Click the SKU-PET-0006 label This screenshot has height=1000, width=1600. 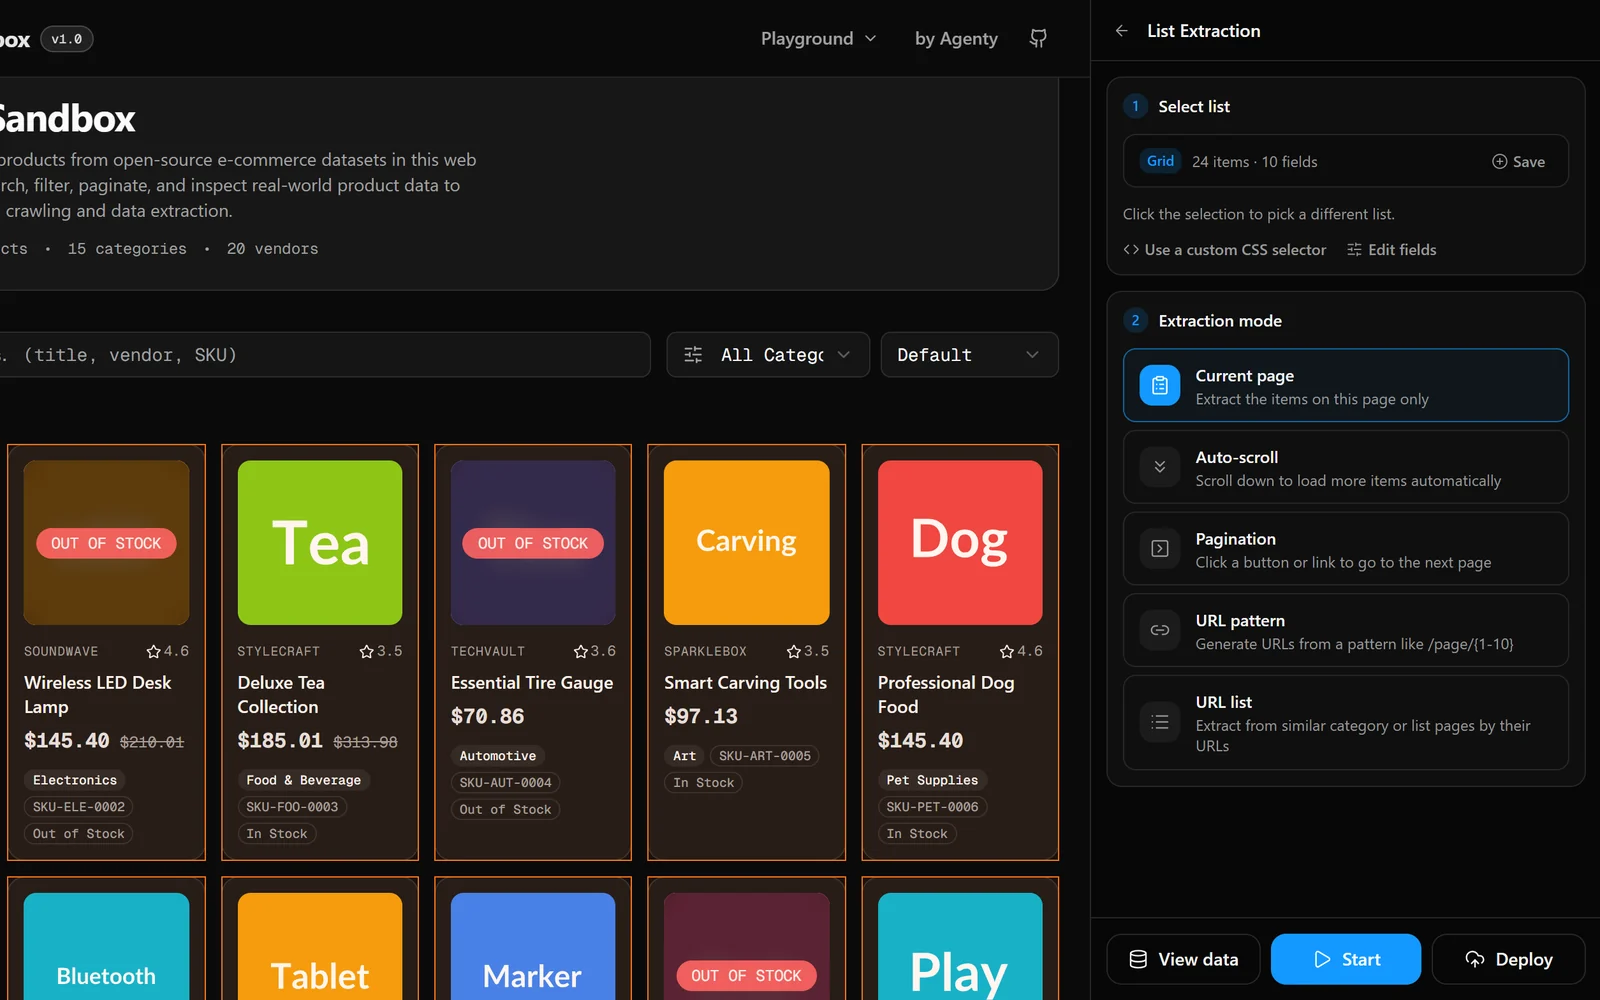click(933, 807)
